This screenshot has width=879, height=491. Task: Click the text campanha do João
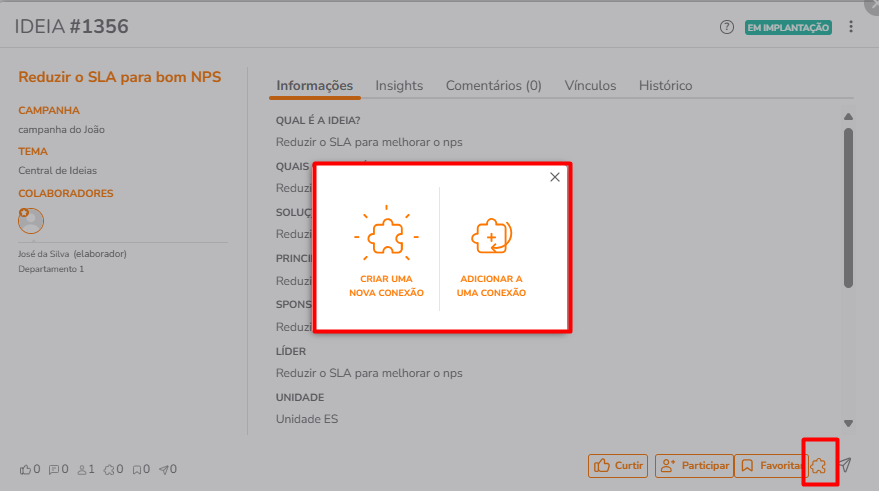pos(62,129)
